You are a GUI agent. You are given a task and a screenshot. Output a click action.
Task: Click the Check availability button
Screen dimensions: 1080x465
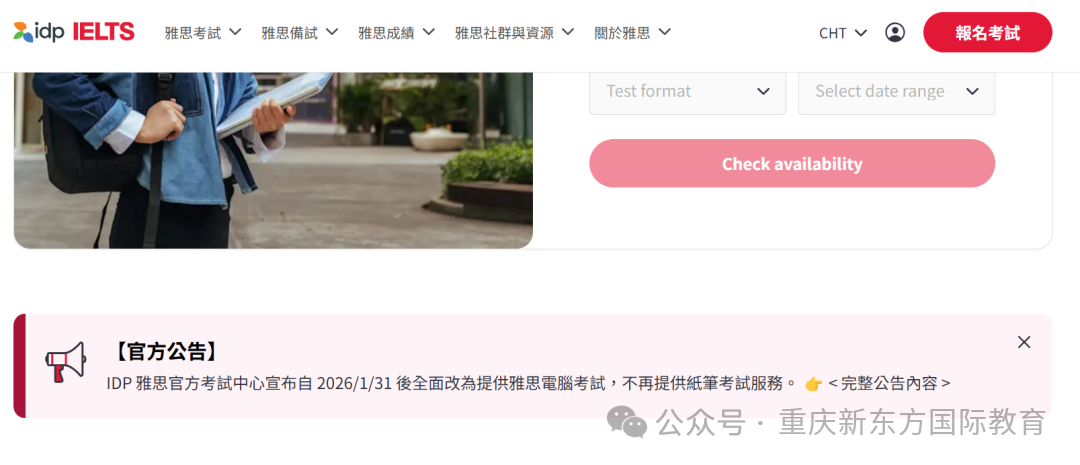pyautogui.click(x=792, y=163)
